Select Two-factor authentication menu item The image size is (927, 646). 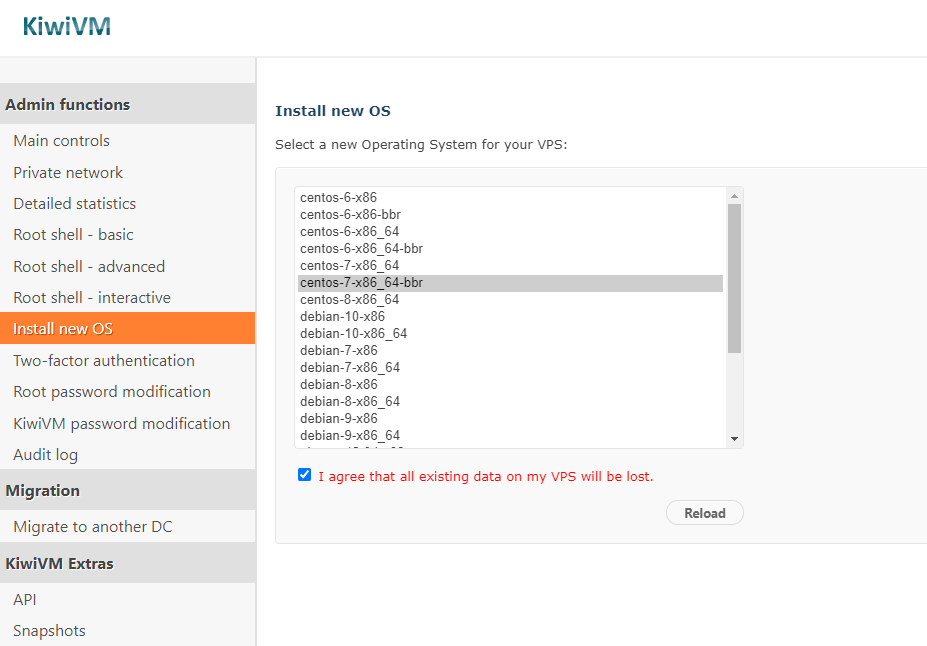[104, 360]
